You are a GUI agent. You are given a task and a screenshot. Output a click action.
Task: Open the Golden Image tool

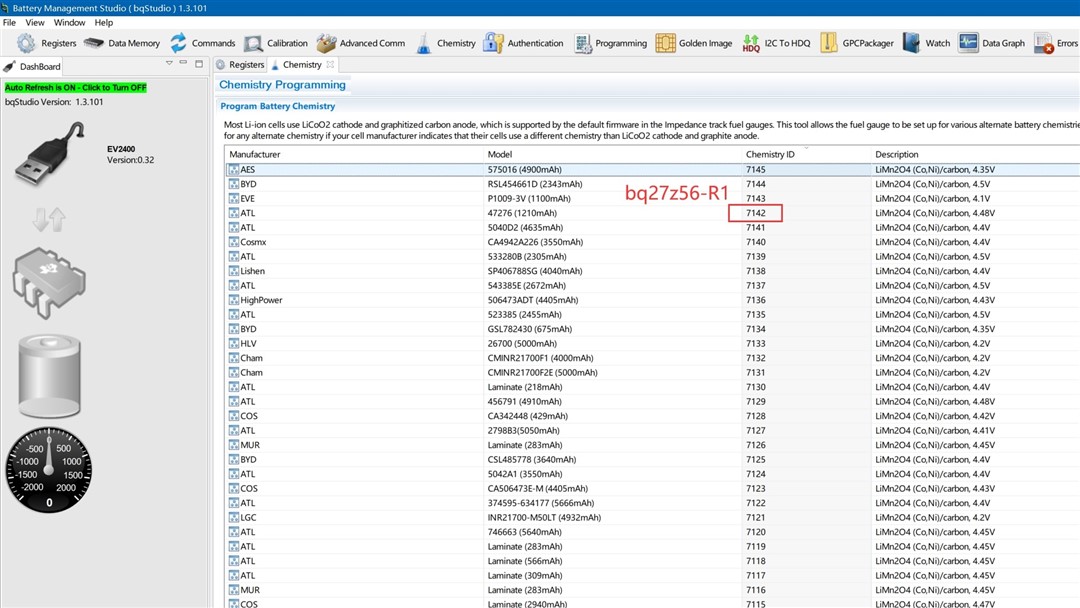point(694,43)
